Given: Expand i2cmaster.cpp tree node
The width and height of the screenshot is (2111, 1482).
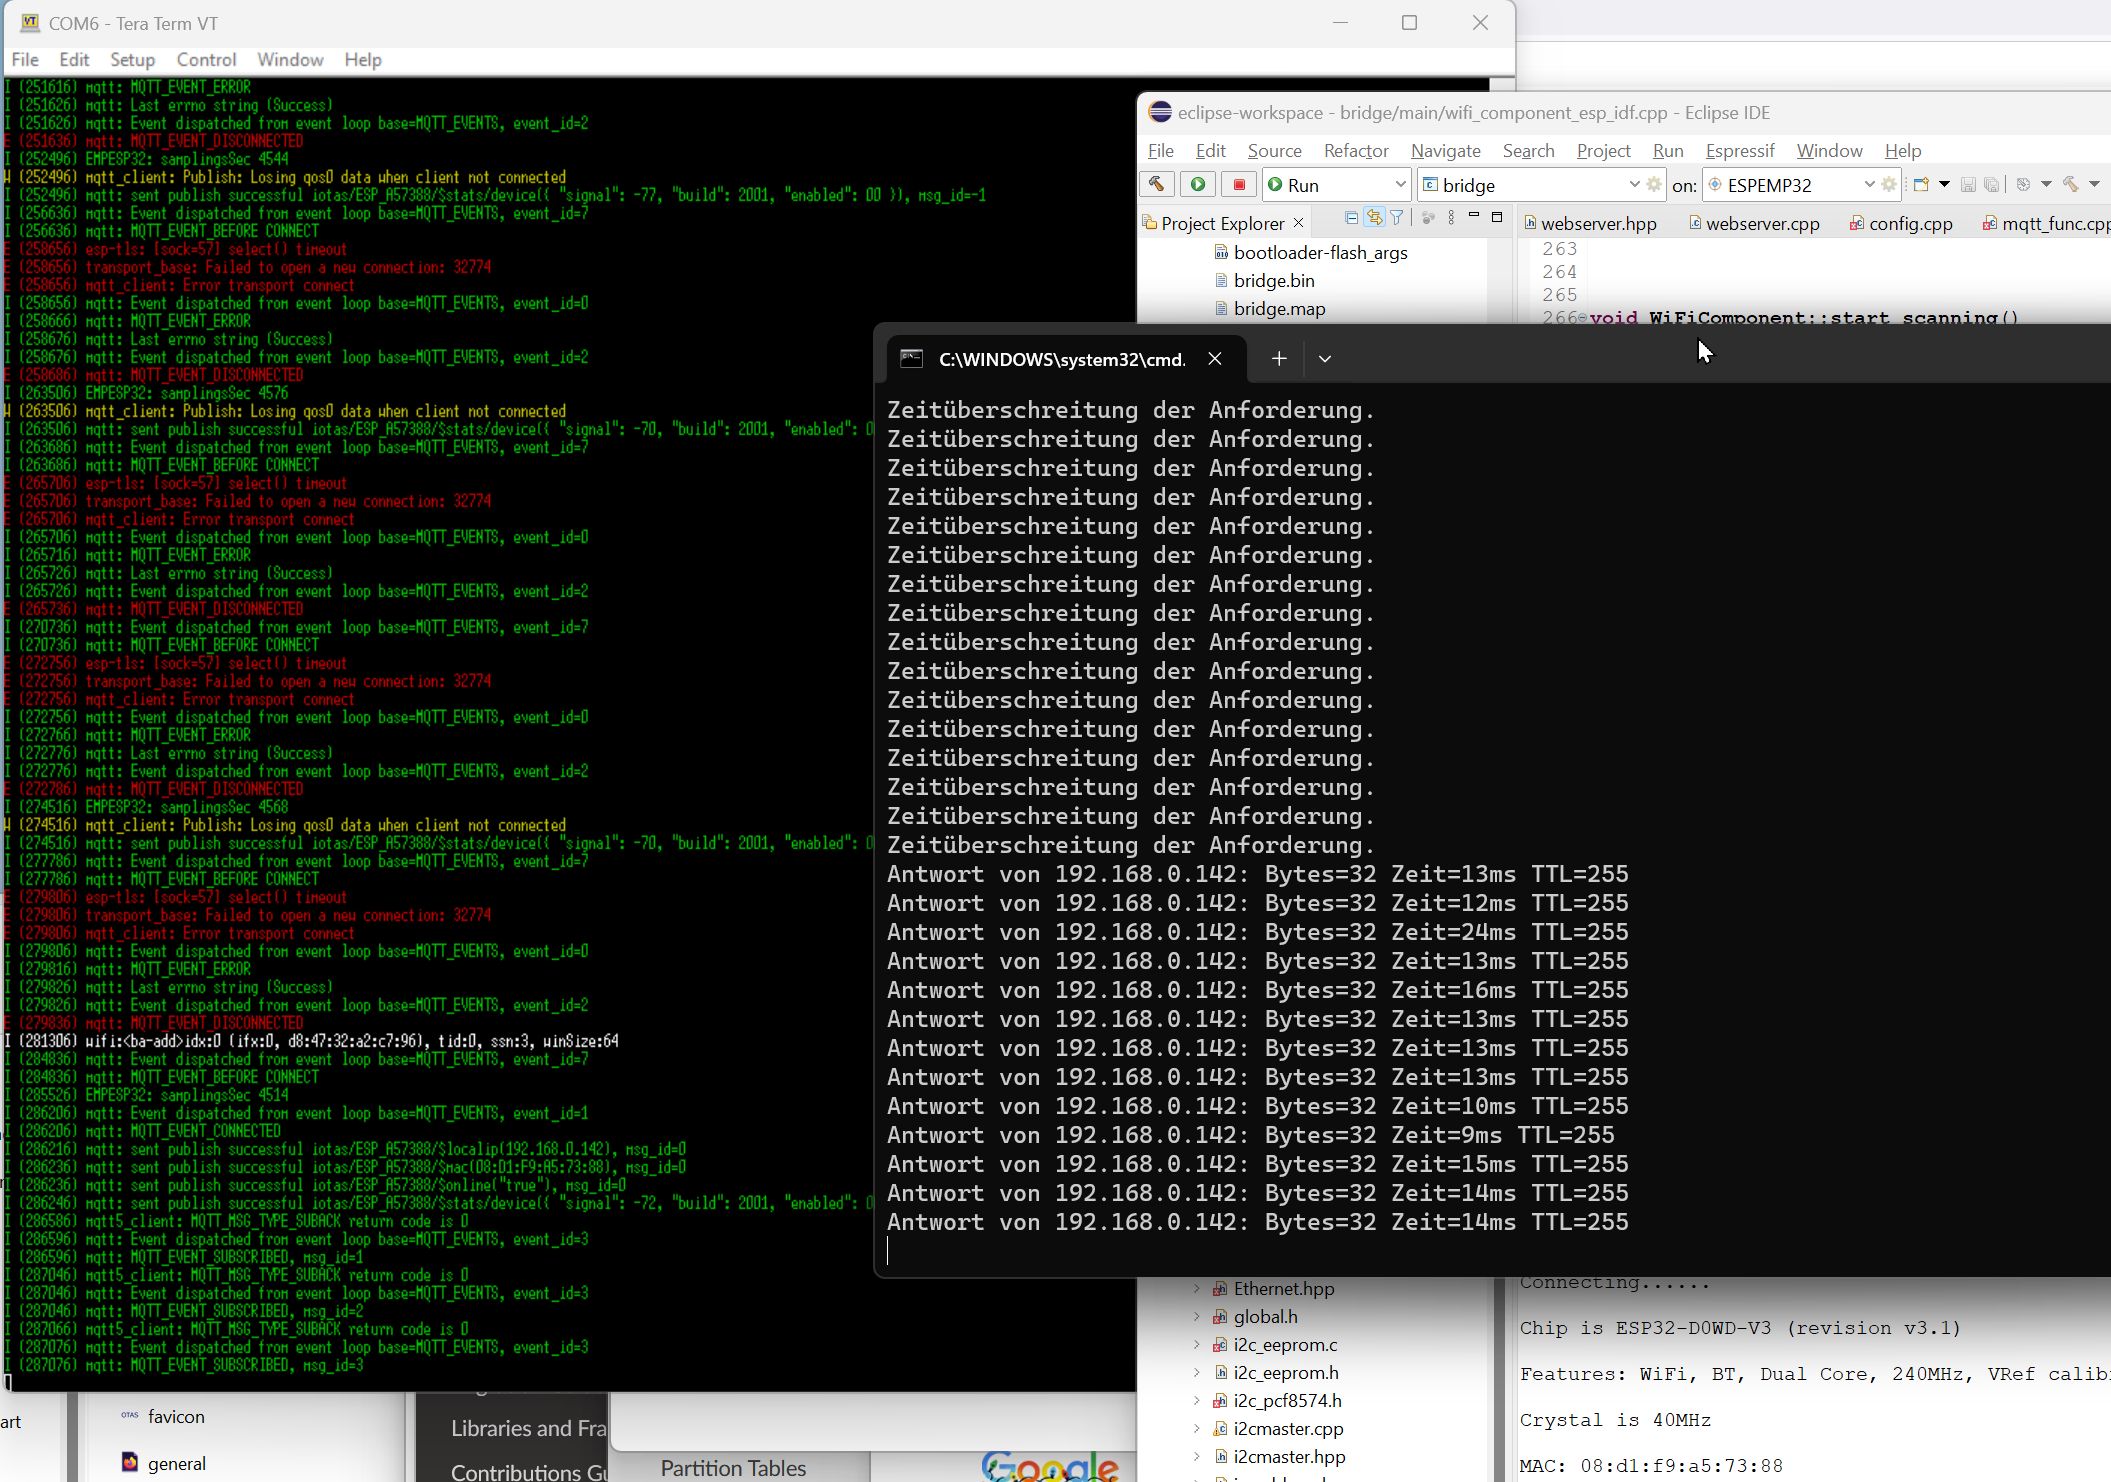Looking at the screenshot, I should [1197, 1429].
